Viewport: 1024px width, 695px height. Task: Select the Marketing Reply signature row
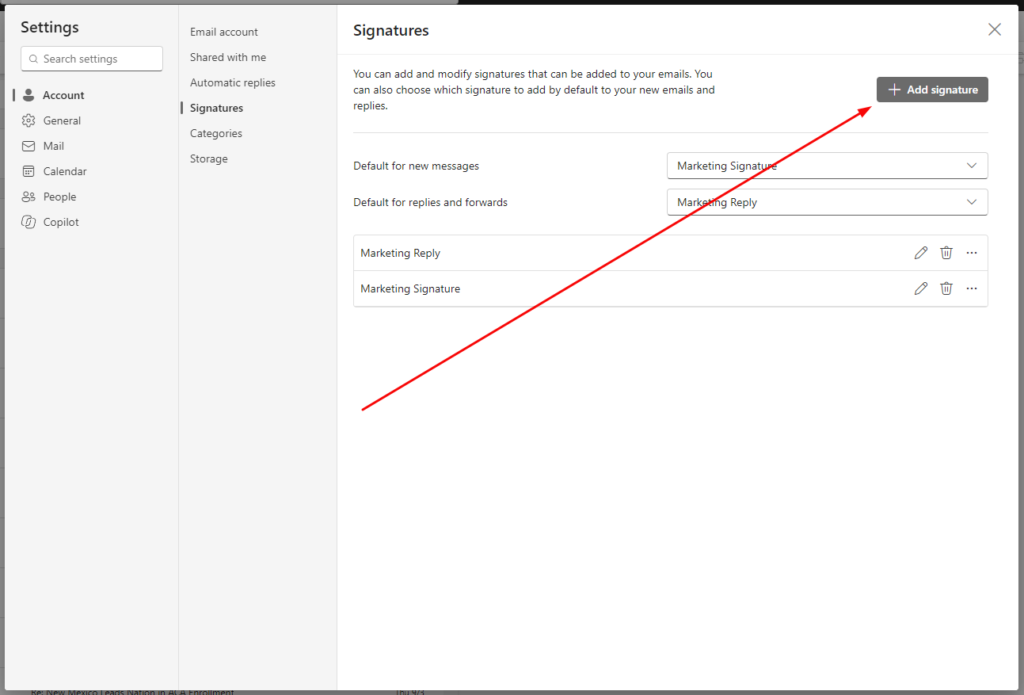(x=671, y=253)
